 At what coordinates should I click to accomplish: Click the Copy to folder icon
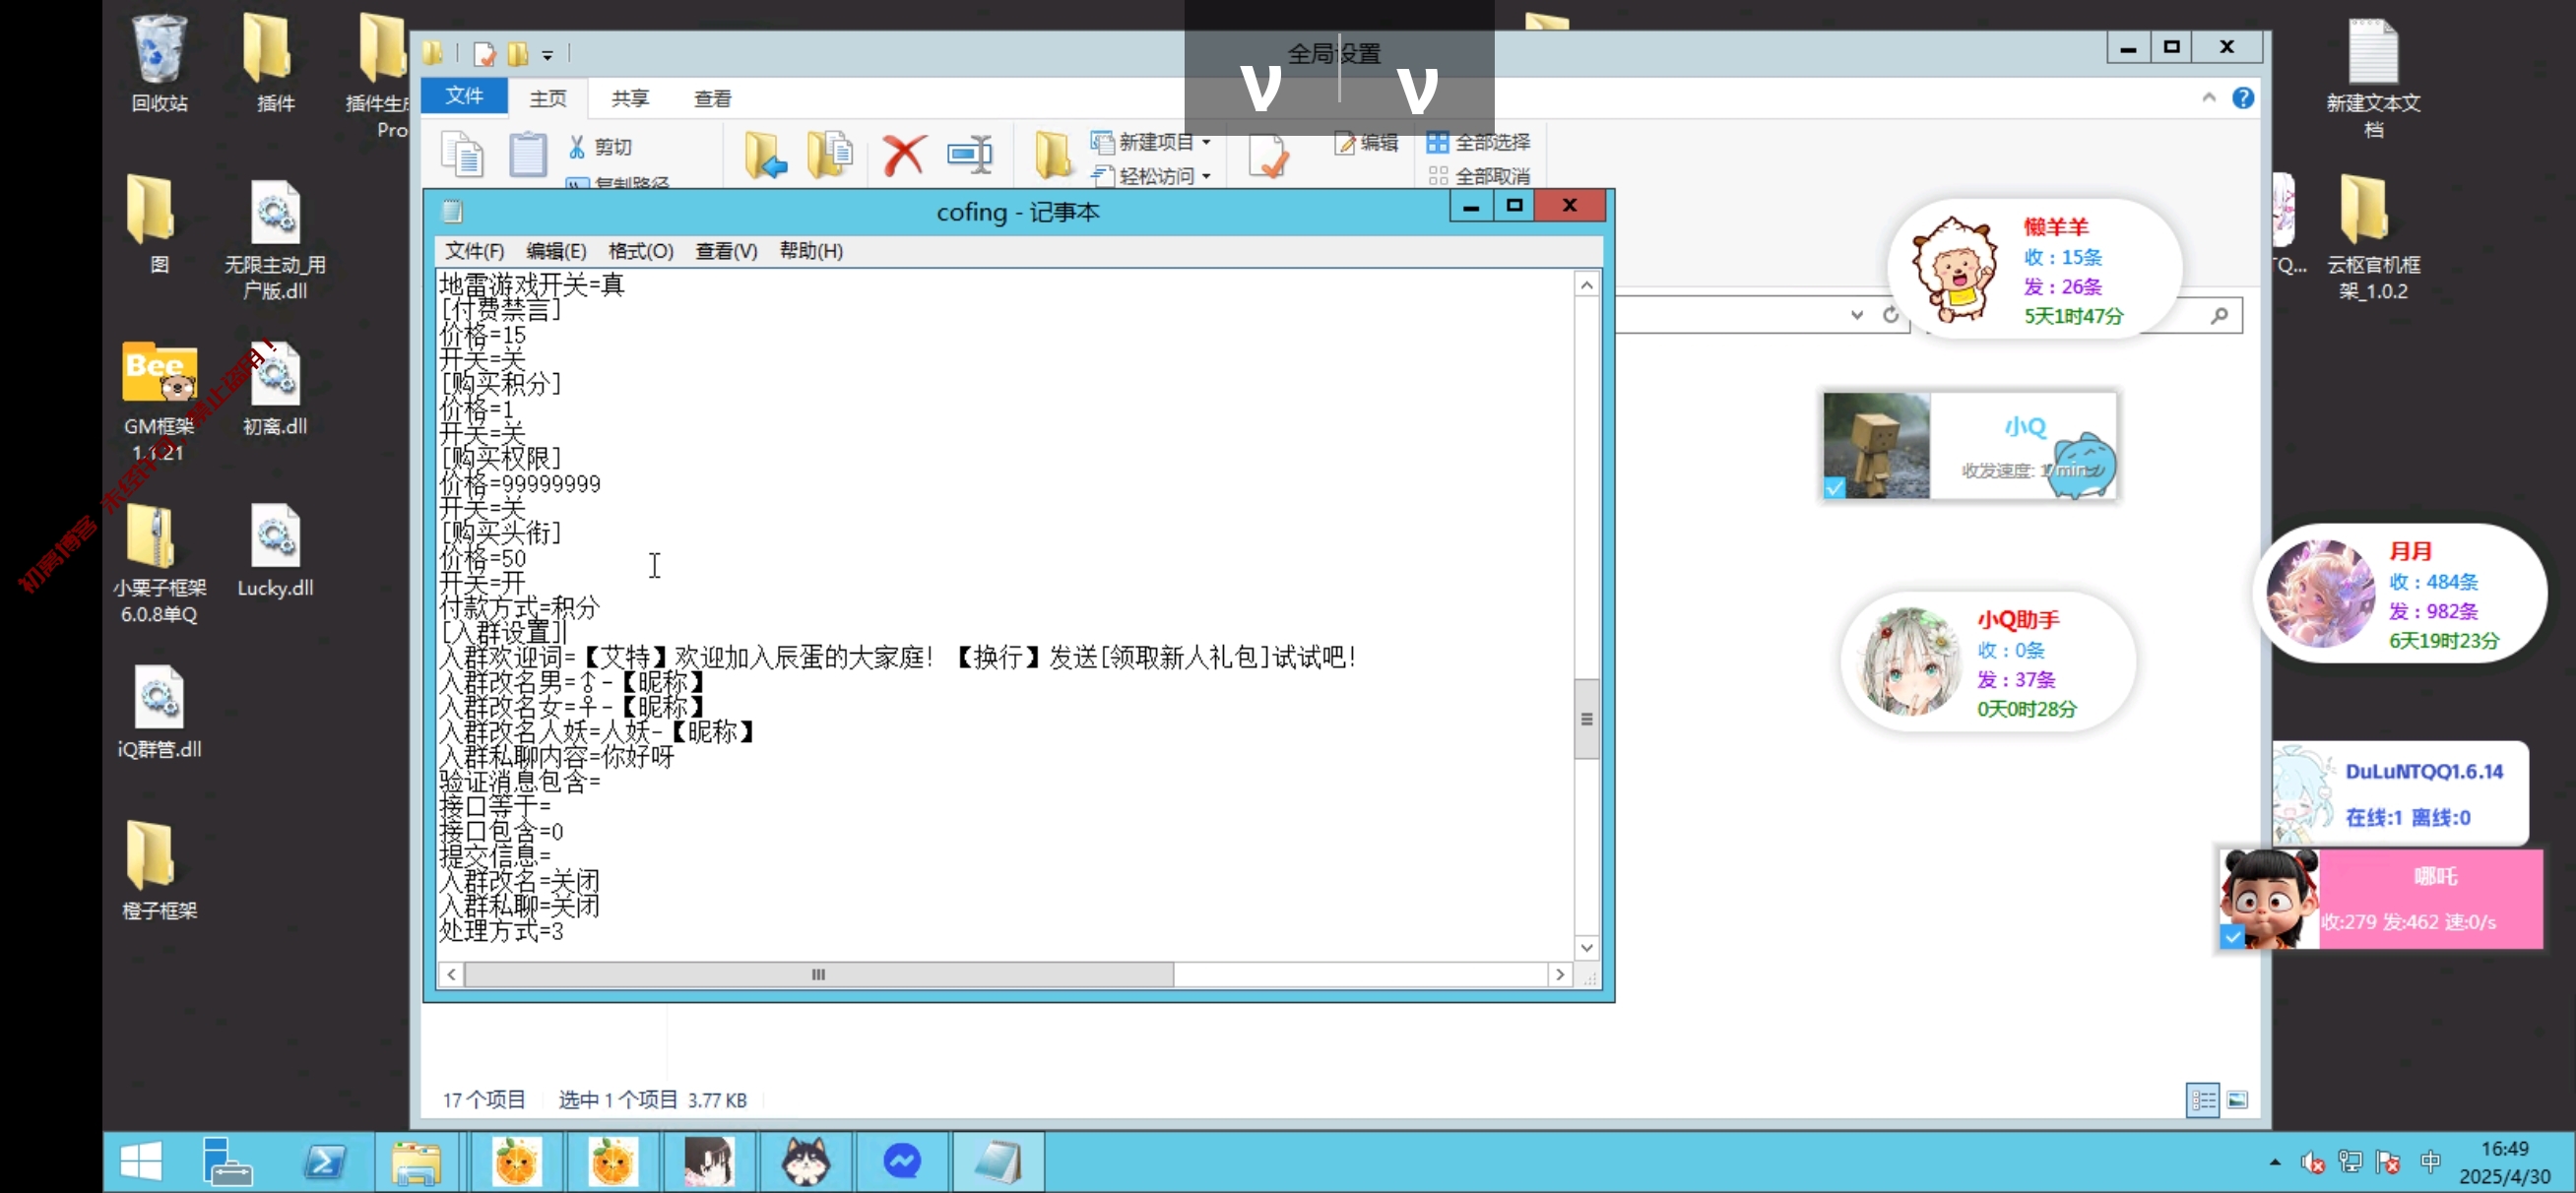tap(829, 154)
